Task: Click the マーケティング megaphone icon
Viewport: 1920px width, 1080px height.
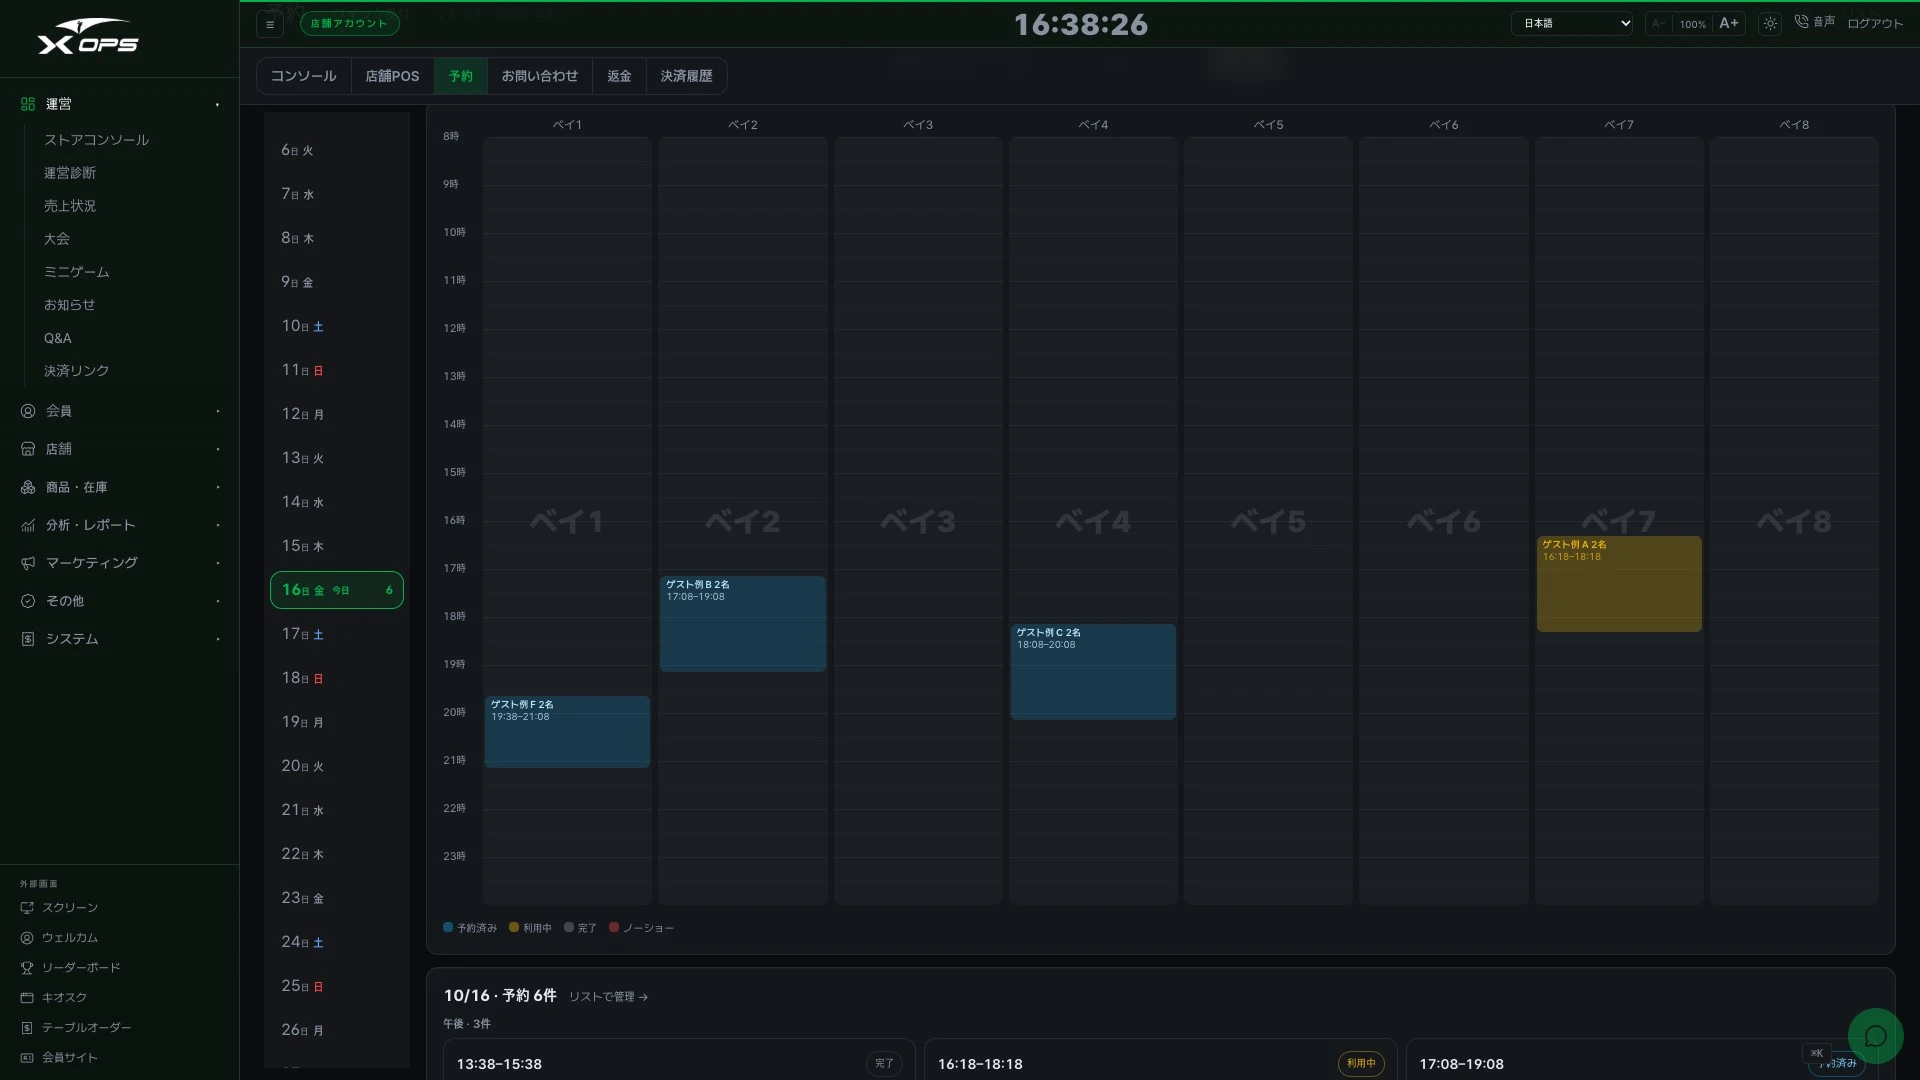Action: 28,563
